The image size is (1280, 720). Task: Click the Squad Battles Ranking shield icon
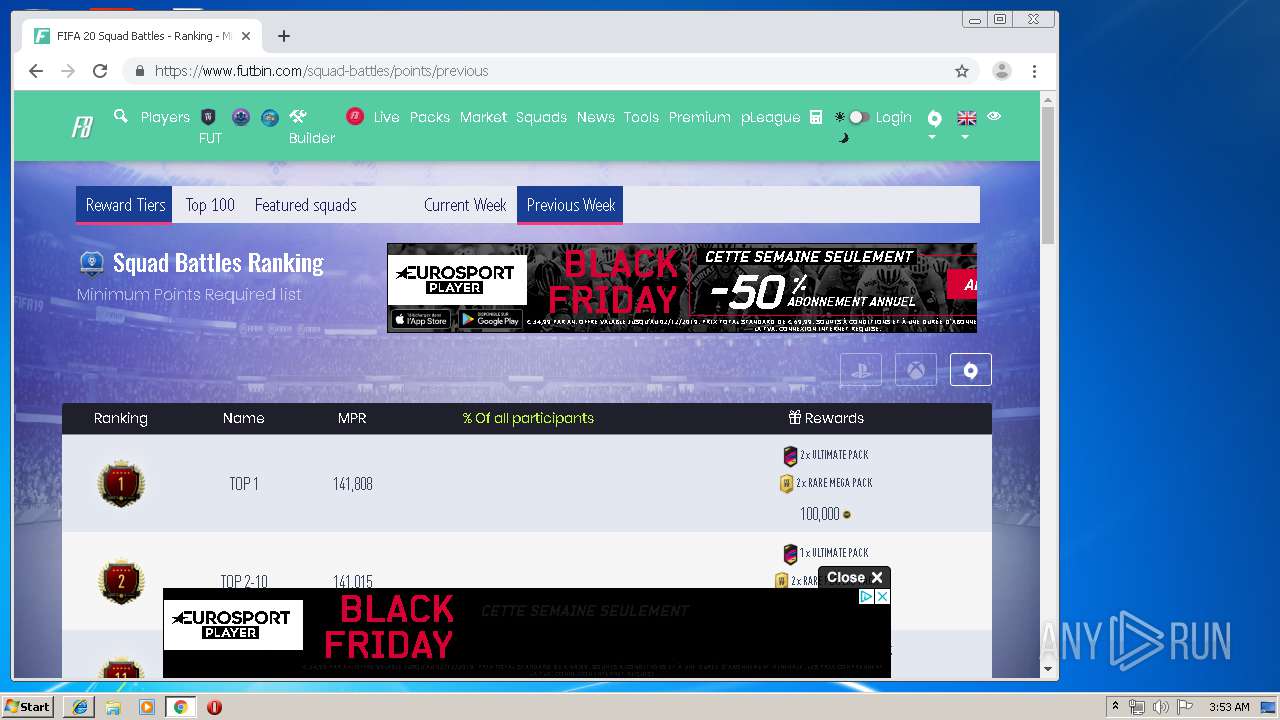[92, 263]
